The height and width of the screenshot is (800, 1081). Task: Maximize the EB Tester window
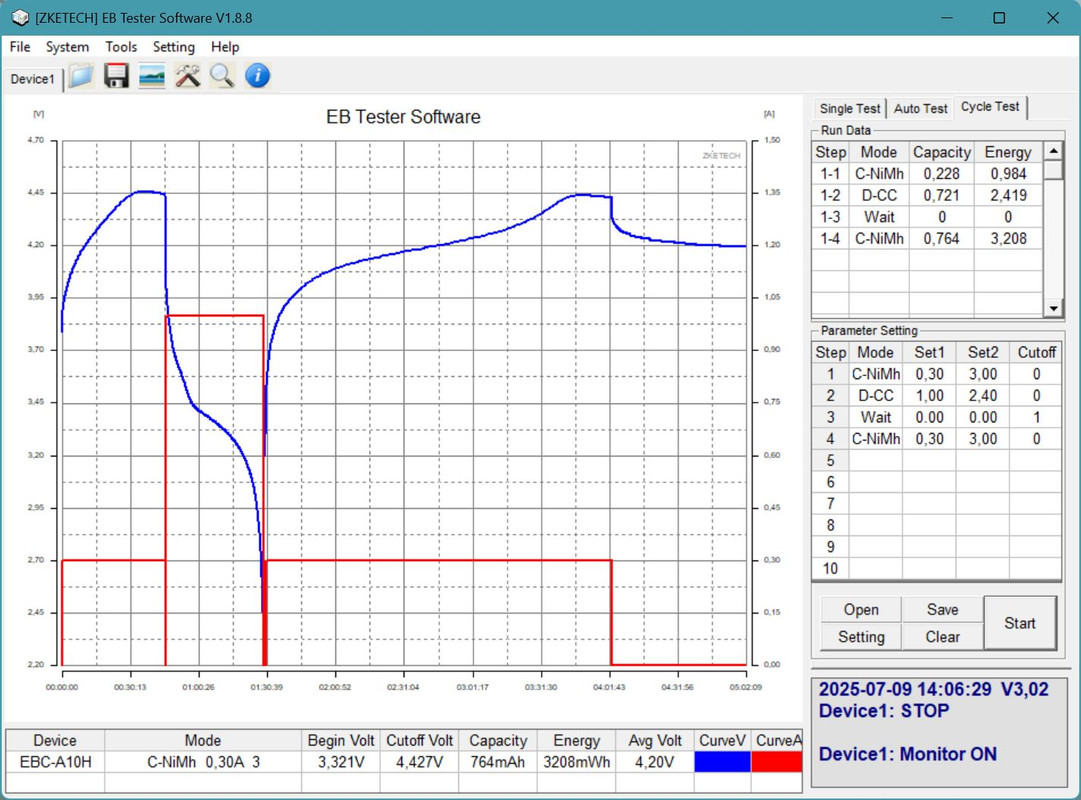(x=999, y=18)
